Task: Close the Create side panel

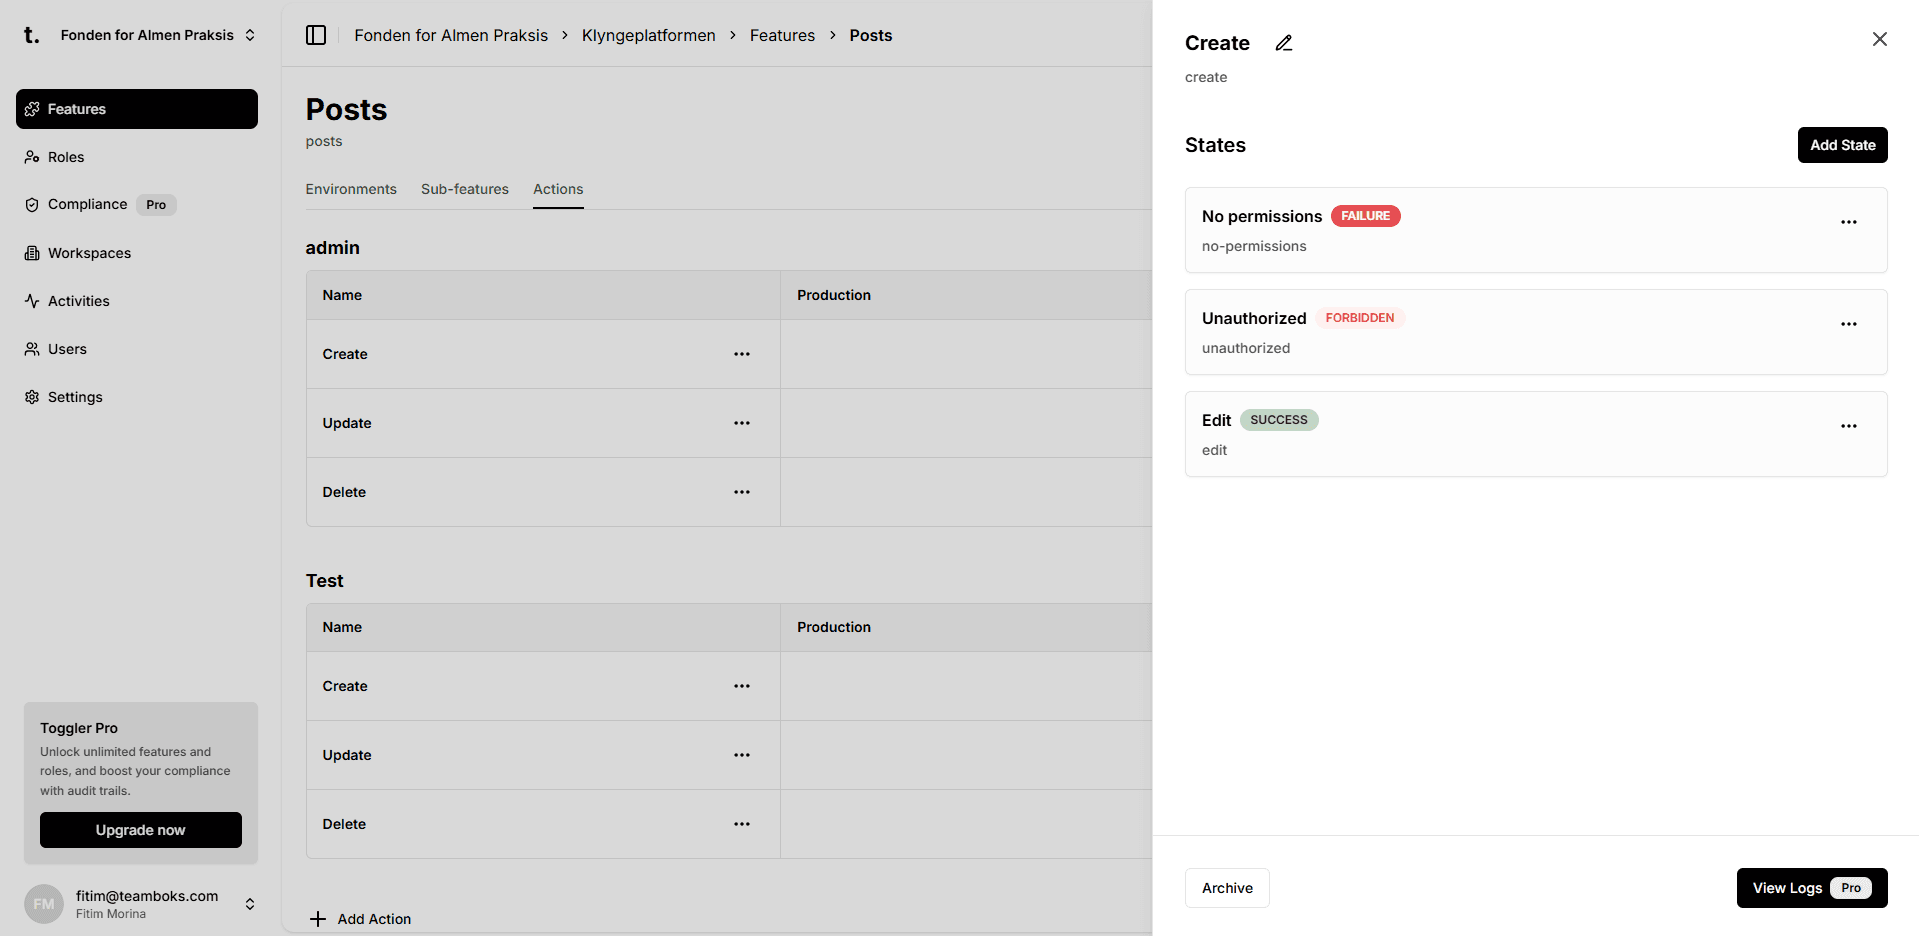Action: coord(1879,39)
